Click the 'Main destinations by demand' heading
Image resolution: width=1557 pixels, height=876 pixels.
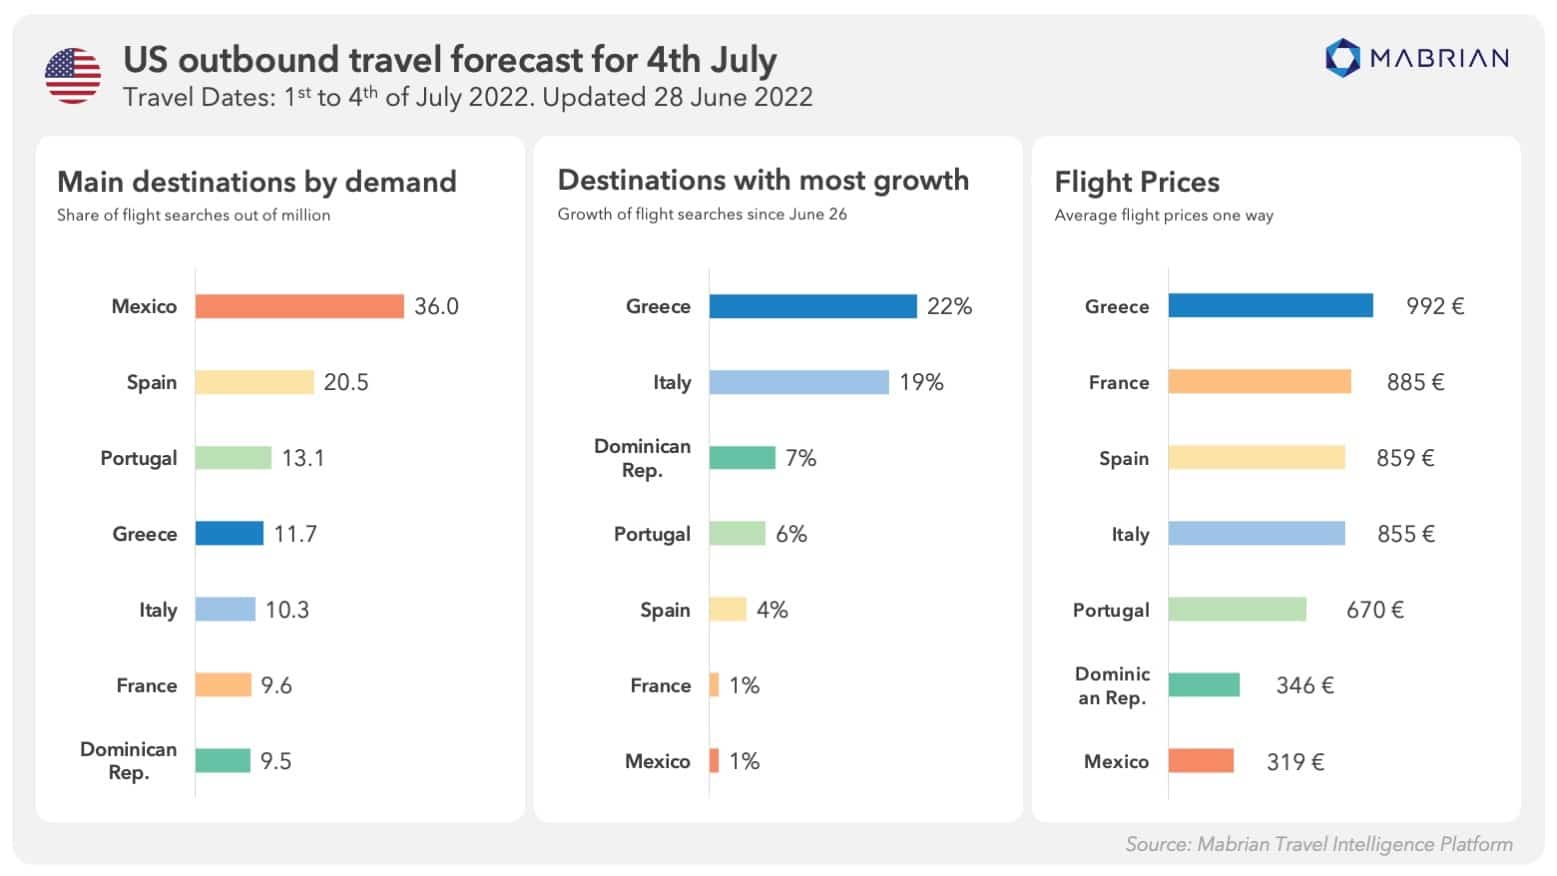coord(256,182)
